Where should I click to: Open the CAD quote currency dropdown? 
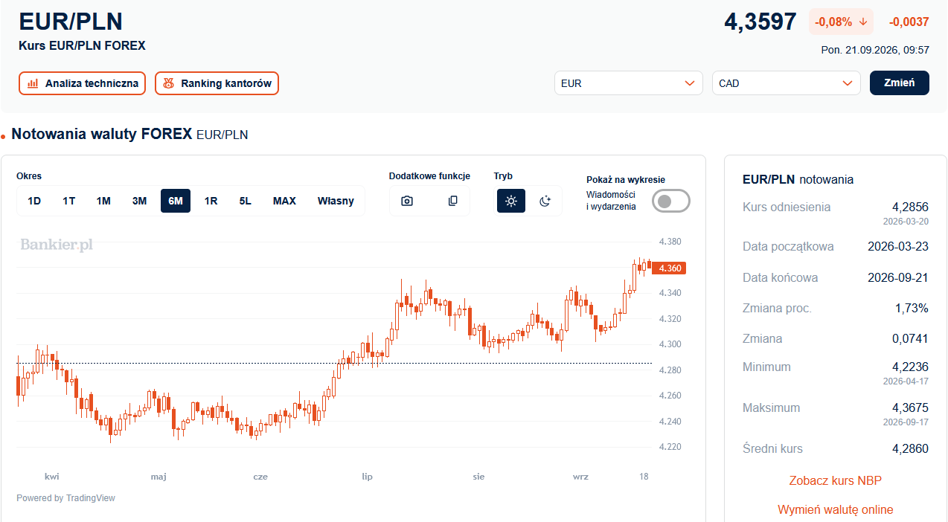click(786, 83)
